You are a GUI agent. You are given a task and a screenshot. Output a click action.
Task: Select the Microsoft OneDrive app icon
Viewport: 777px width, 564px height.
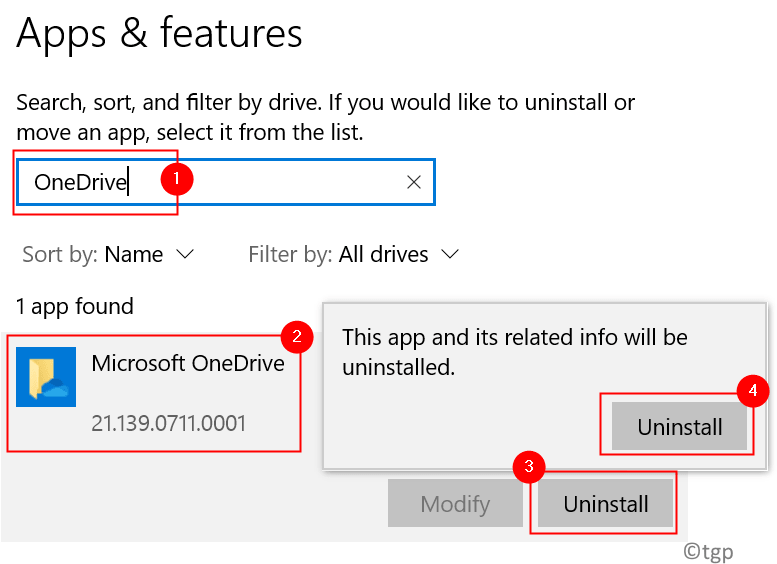pos(46,377)
